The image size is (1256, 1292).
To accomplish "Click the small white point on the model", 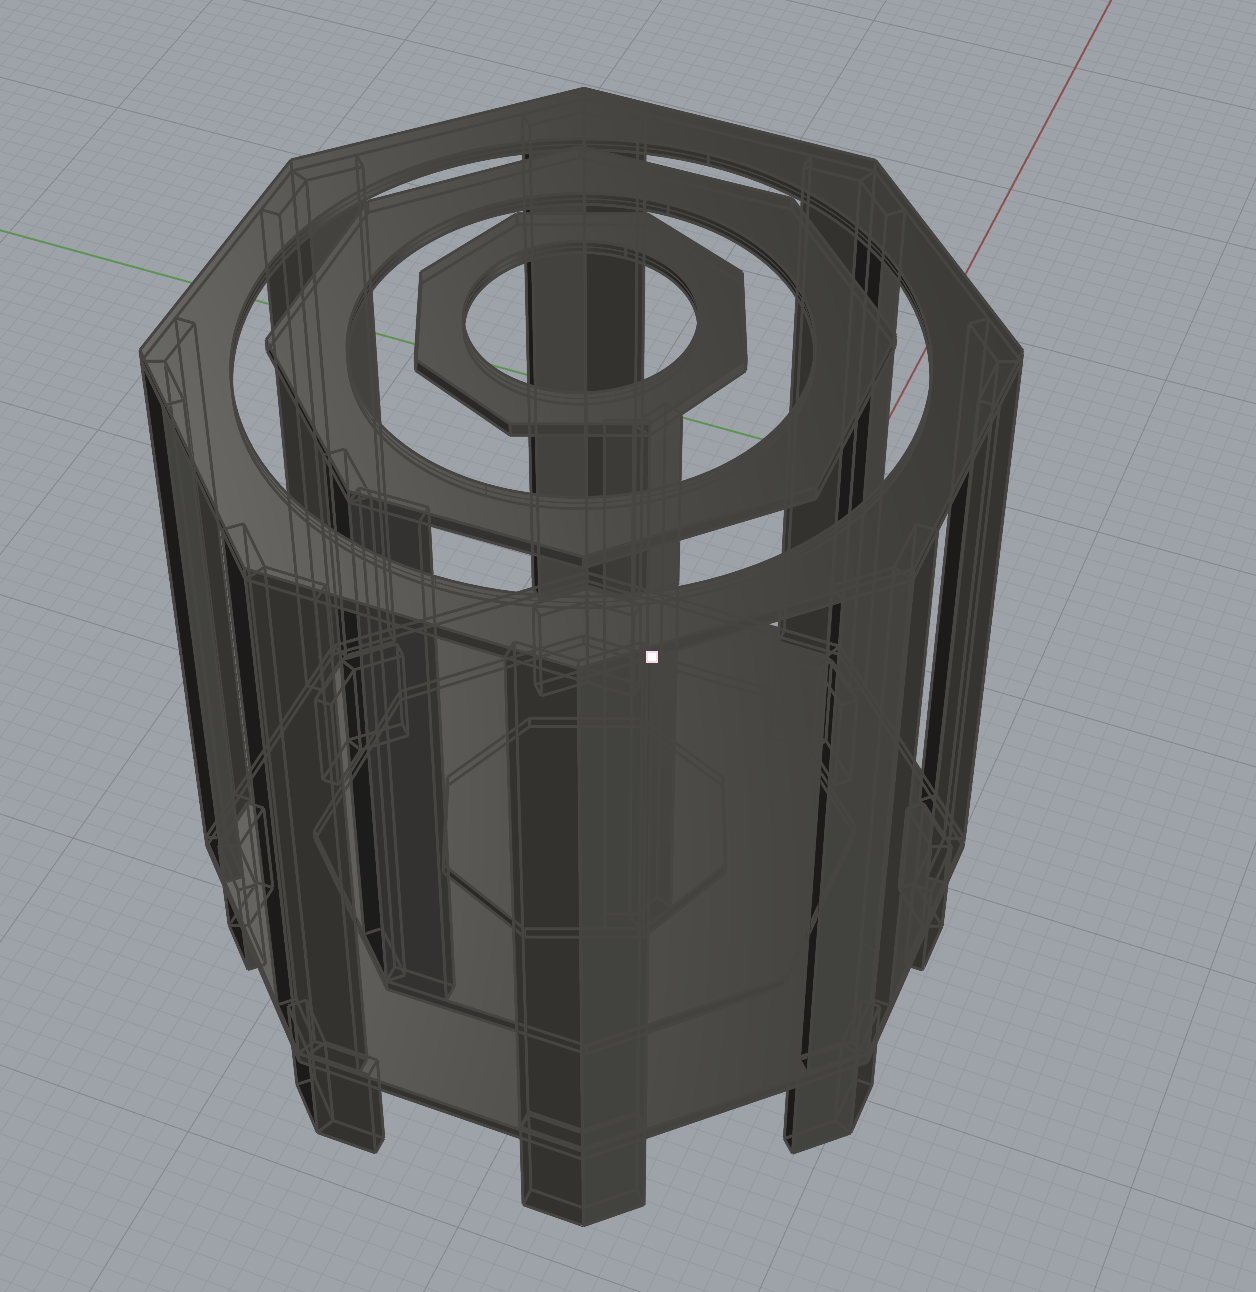I will coord(652,657).
